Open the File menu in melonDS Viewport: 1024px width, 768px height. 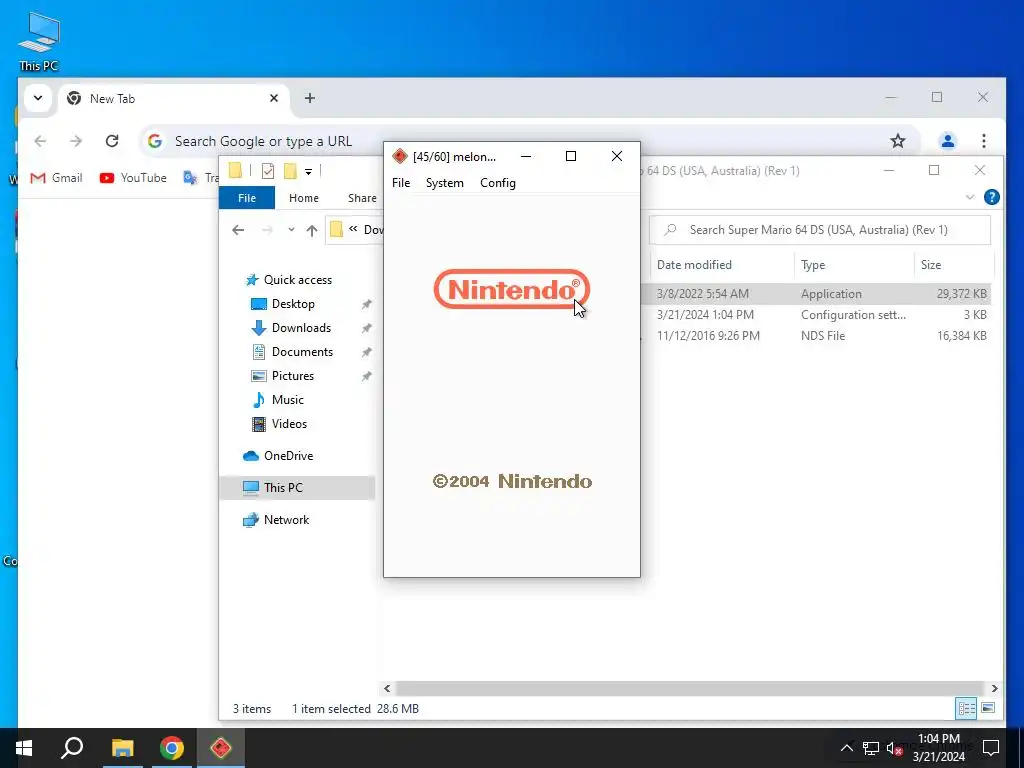(401, 183)
